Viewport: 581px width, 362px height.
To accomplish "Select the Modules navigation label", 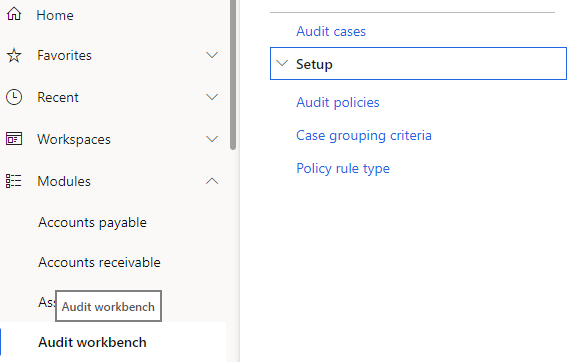I will 64,181.
